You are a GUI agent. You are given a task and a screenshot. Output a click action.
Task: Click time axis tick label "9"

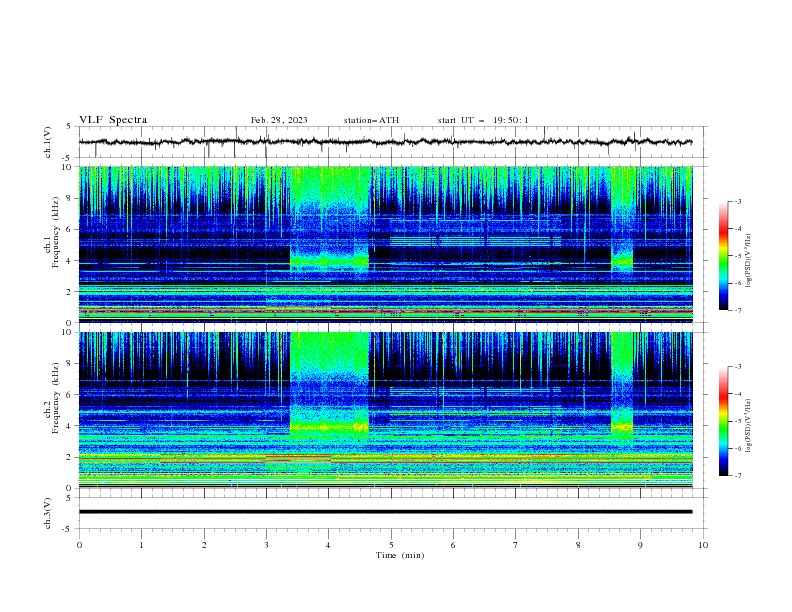[x=640, y=545]
